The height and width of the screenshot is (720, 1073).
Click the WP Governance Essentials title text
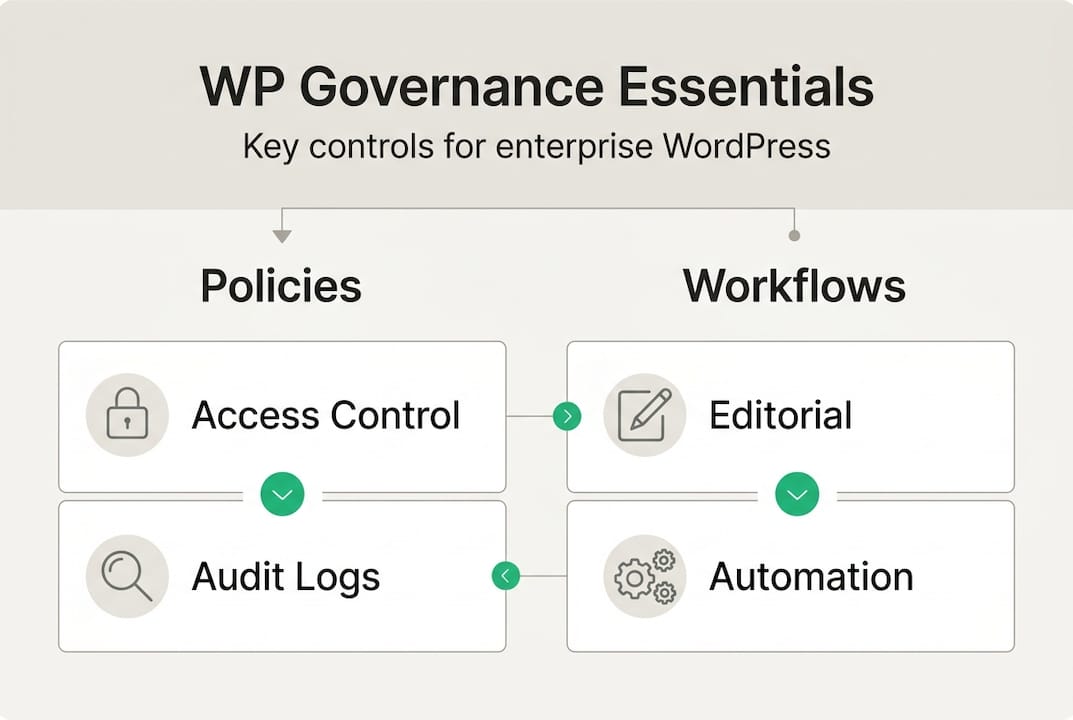coord(536,86)
